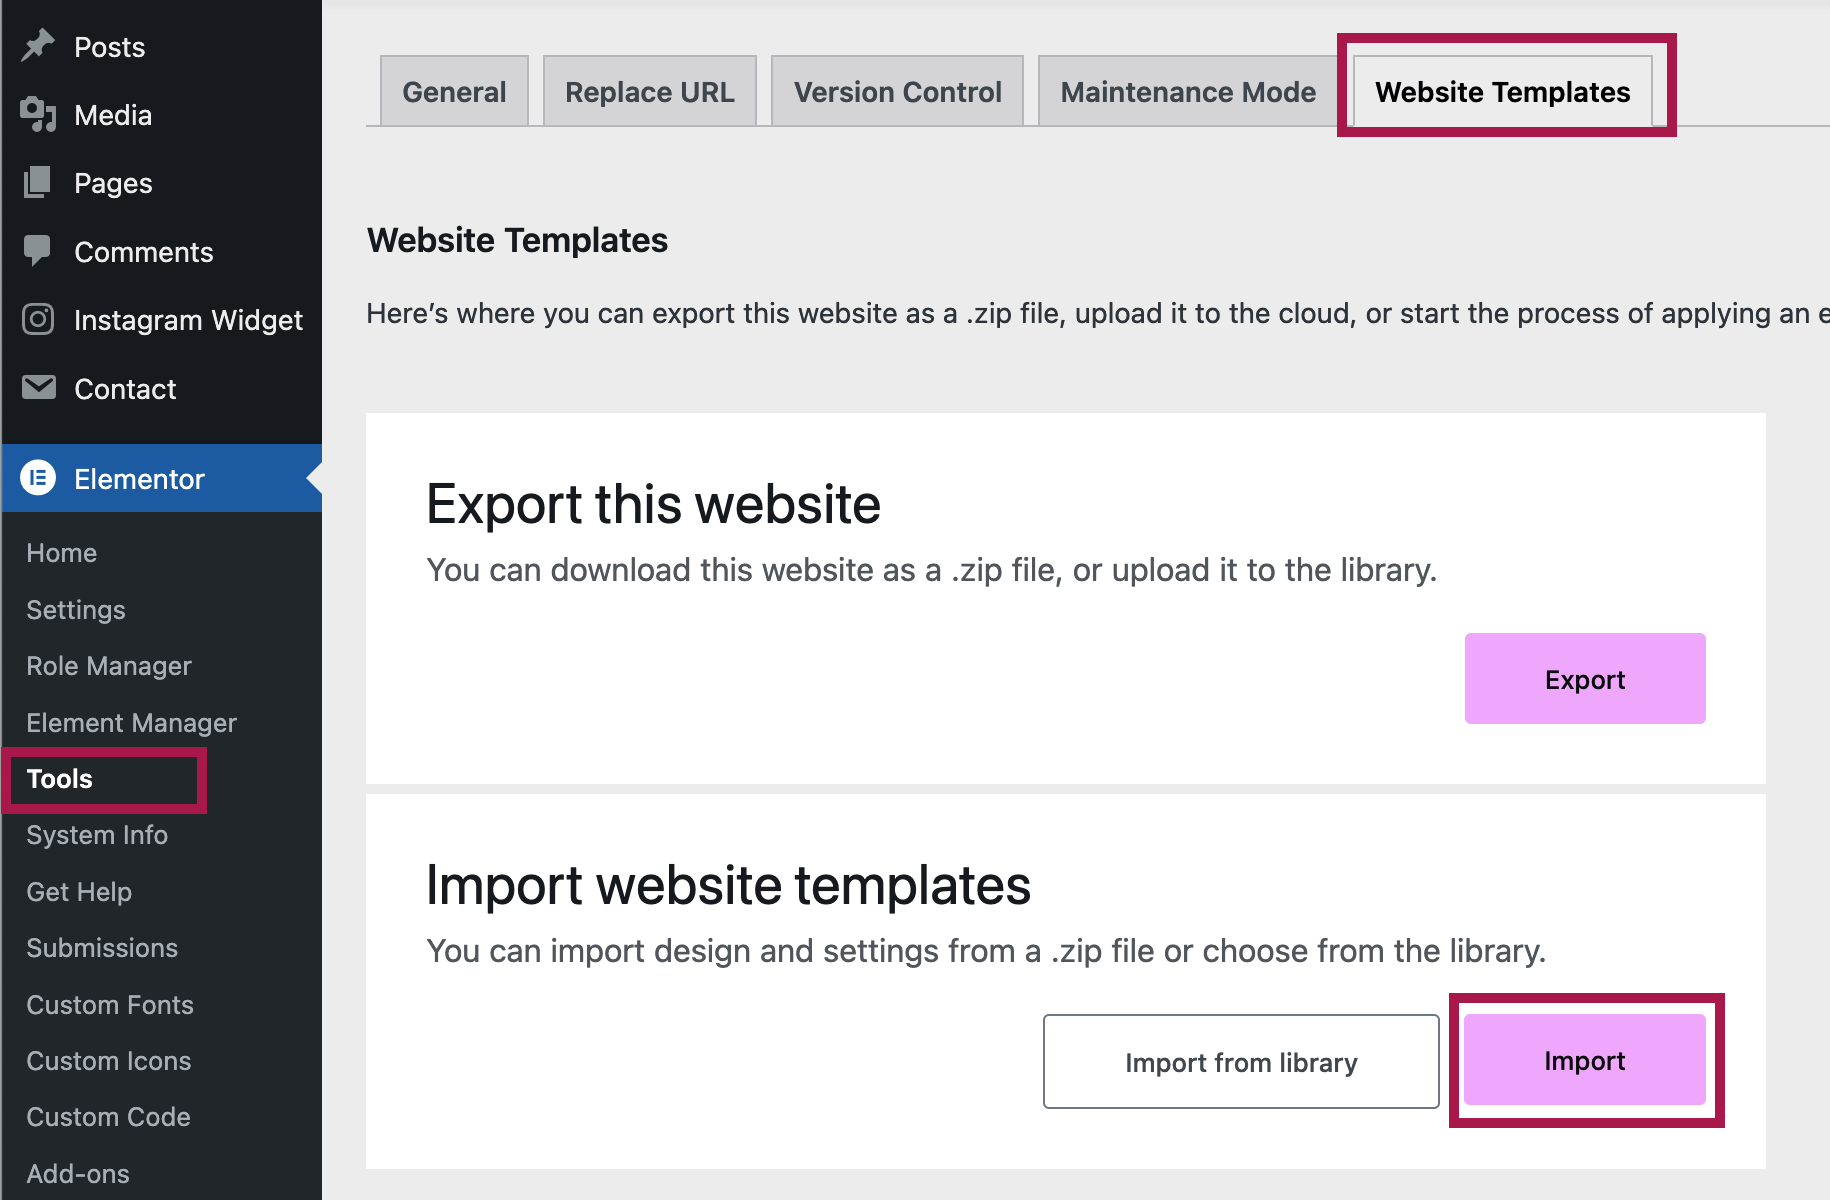Select the Maintenance Mode tab
Screen dimensions: 1830x1200
click(x=1187, y=92)
